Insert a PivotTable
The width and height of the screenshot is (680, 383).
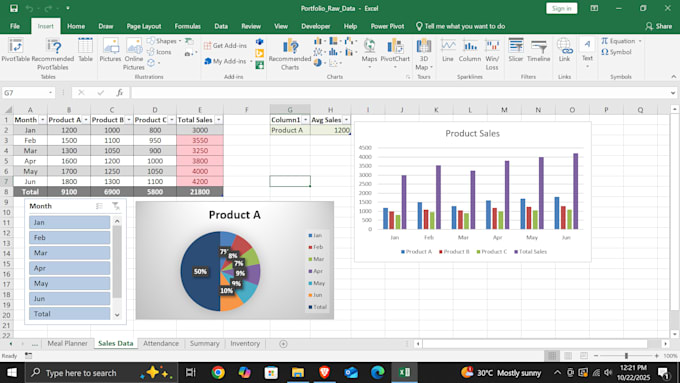16,50
